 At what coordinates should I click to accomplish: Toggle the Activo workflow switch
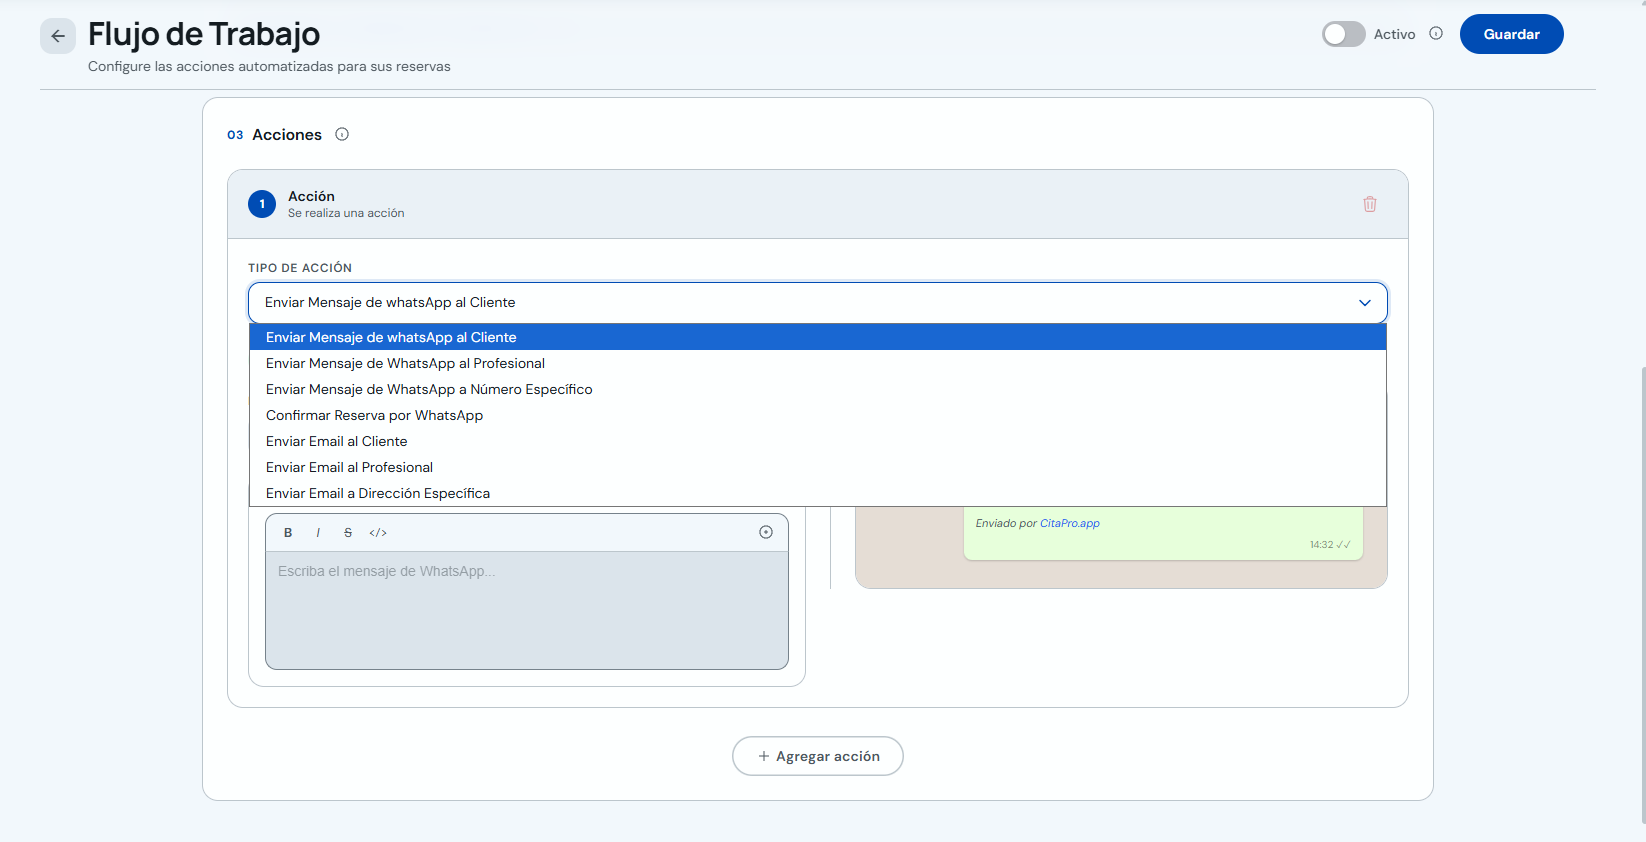pyautogui.click(x=1343, y=34)
